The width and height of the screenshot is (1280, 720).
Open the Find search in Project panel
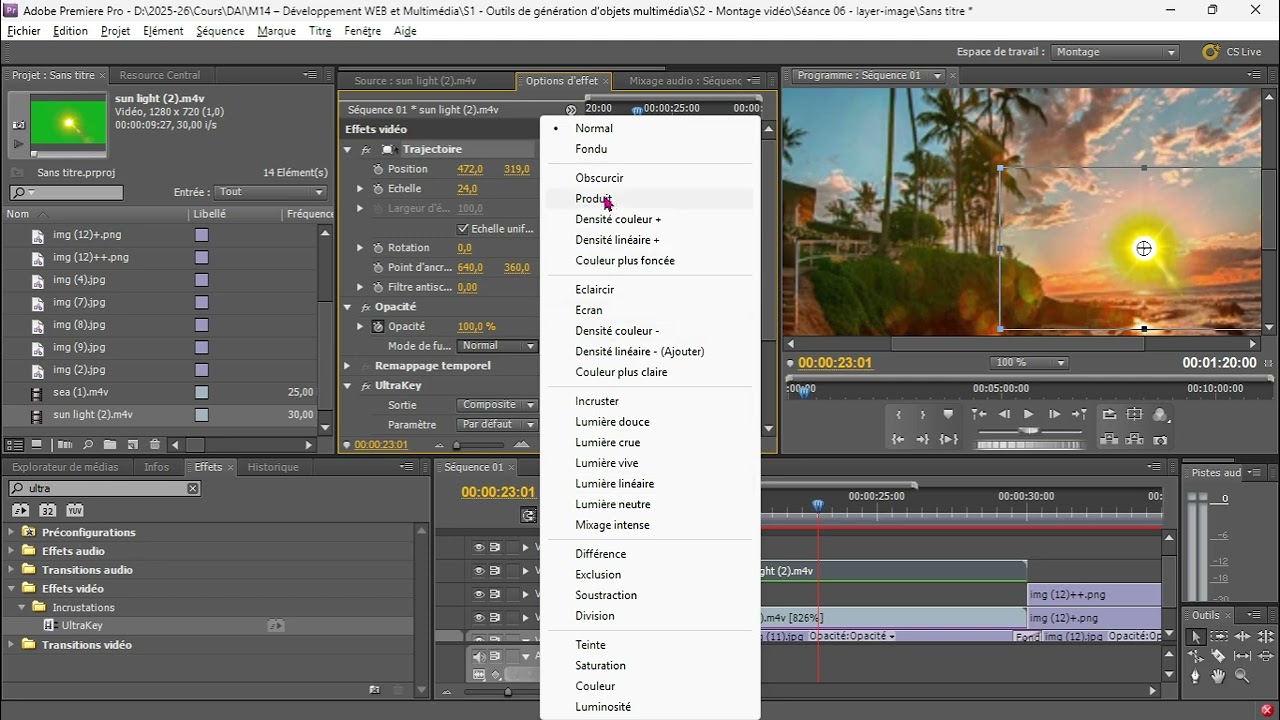[88, 445]
